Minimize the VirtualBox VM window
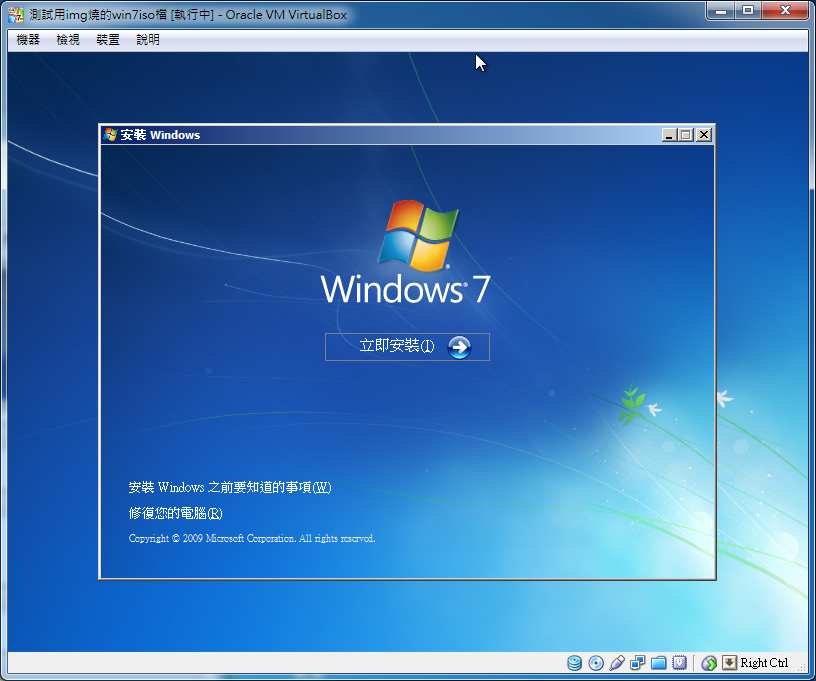 [x=721, y=10]
